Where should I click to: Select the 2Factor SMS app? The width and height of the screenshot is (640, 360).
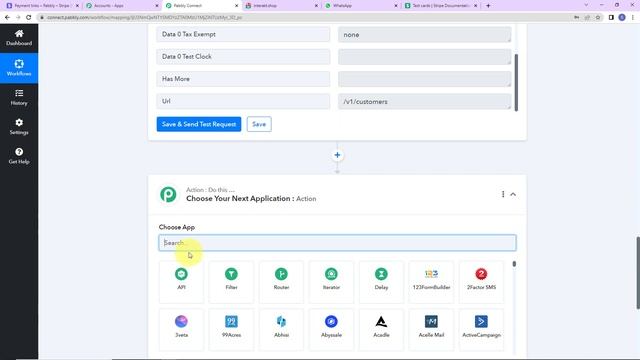(x=481, y=282)
